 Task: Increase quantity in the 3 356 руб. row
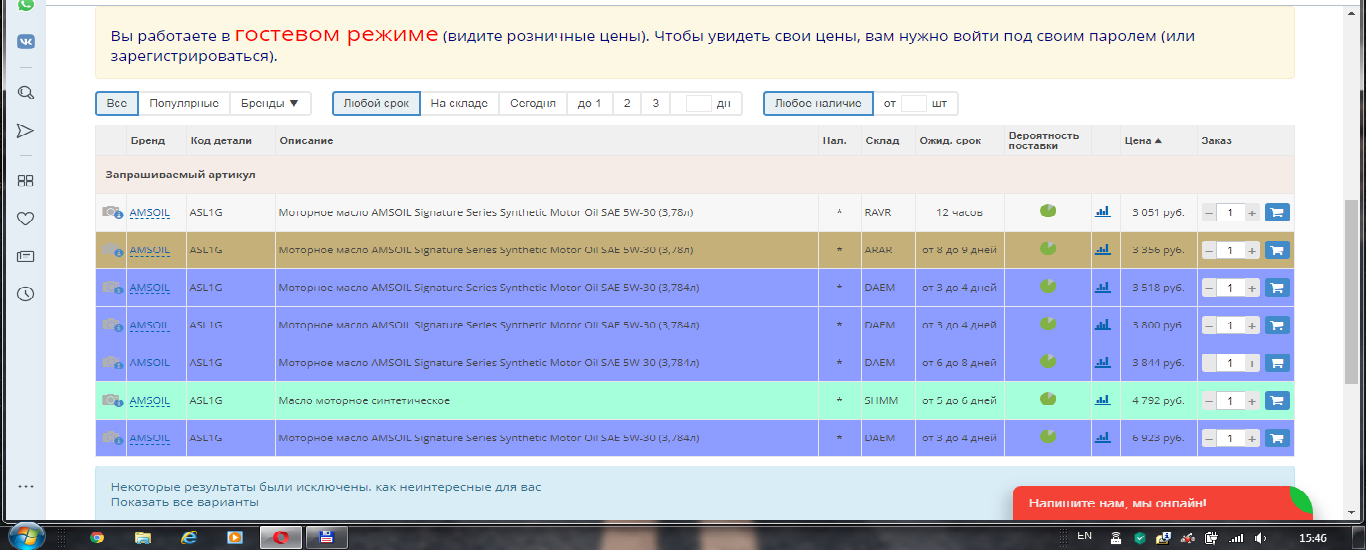[x=1252, y=250]
